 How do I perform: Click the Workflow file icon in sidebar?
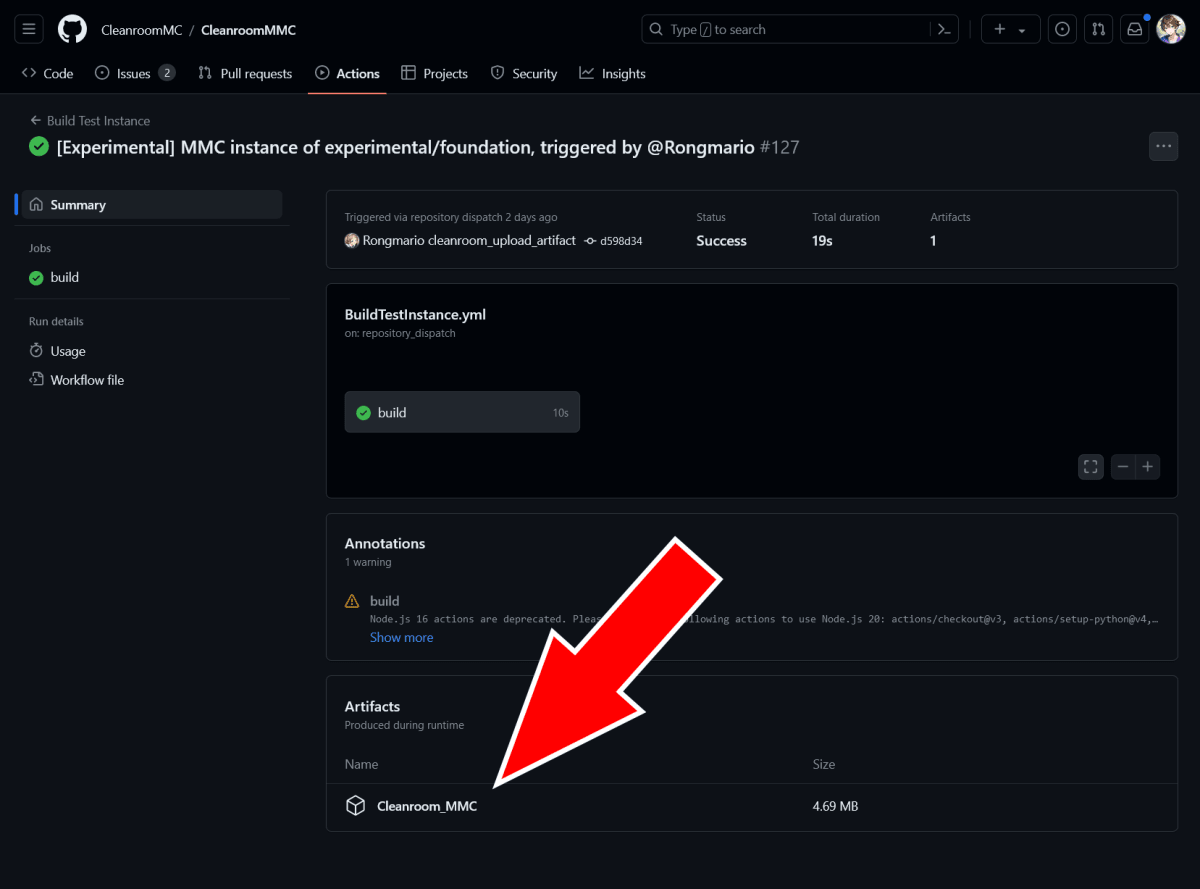[36, 380]
